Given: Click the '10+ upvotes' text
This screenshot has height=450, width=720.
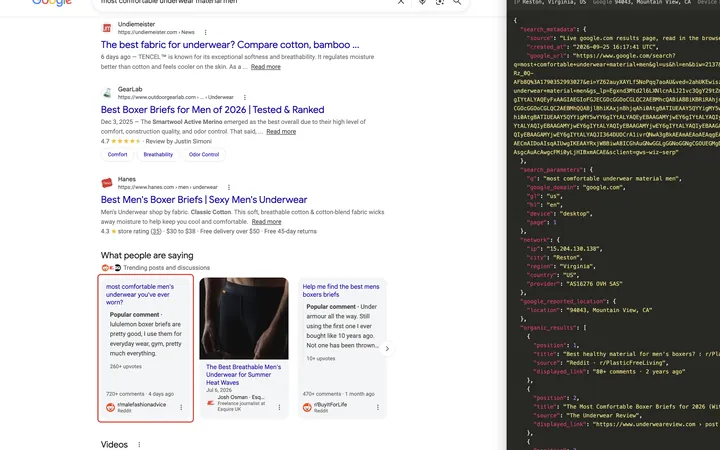Looking at the screenshot, I should [321, 358].
